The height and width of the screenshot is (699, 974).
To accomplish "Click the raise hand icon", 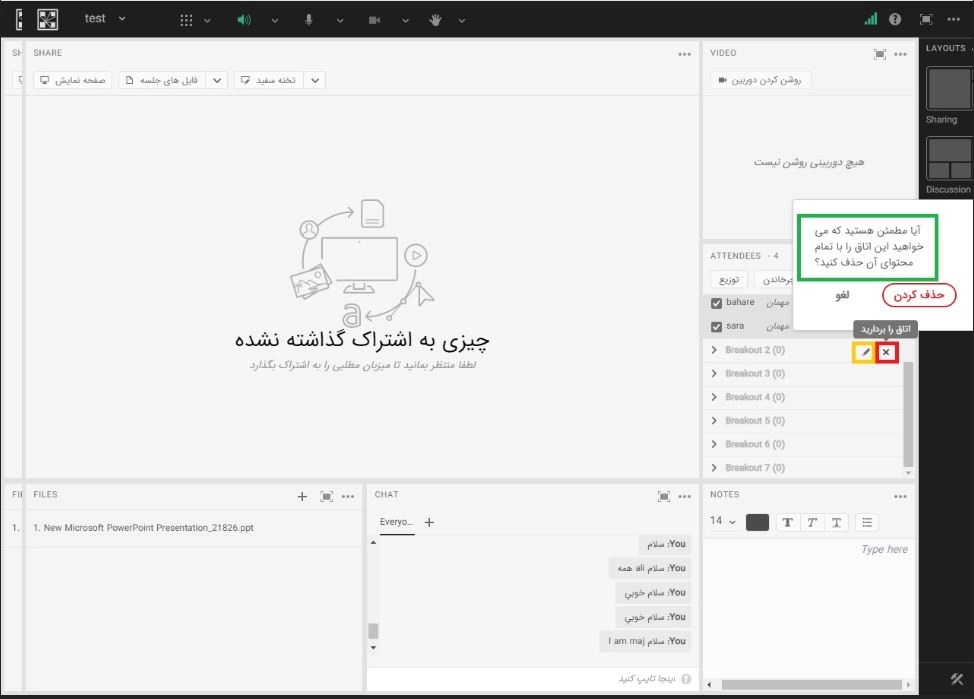I will [435, 20].
